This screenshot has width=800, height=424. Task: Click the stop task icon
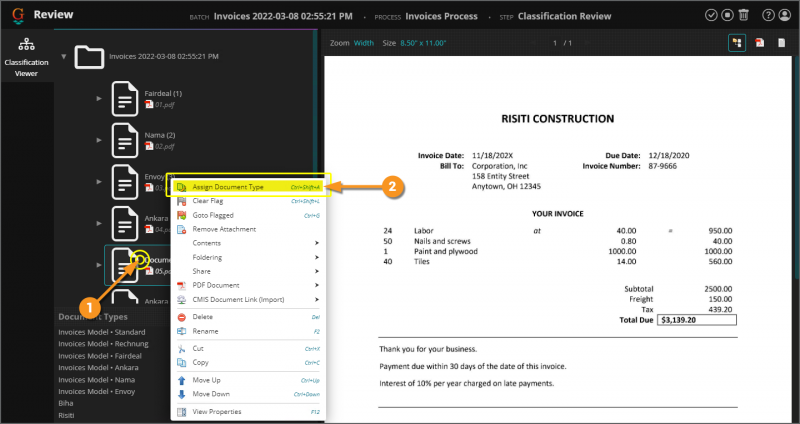click(727, 15)
